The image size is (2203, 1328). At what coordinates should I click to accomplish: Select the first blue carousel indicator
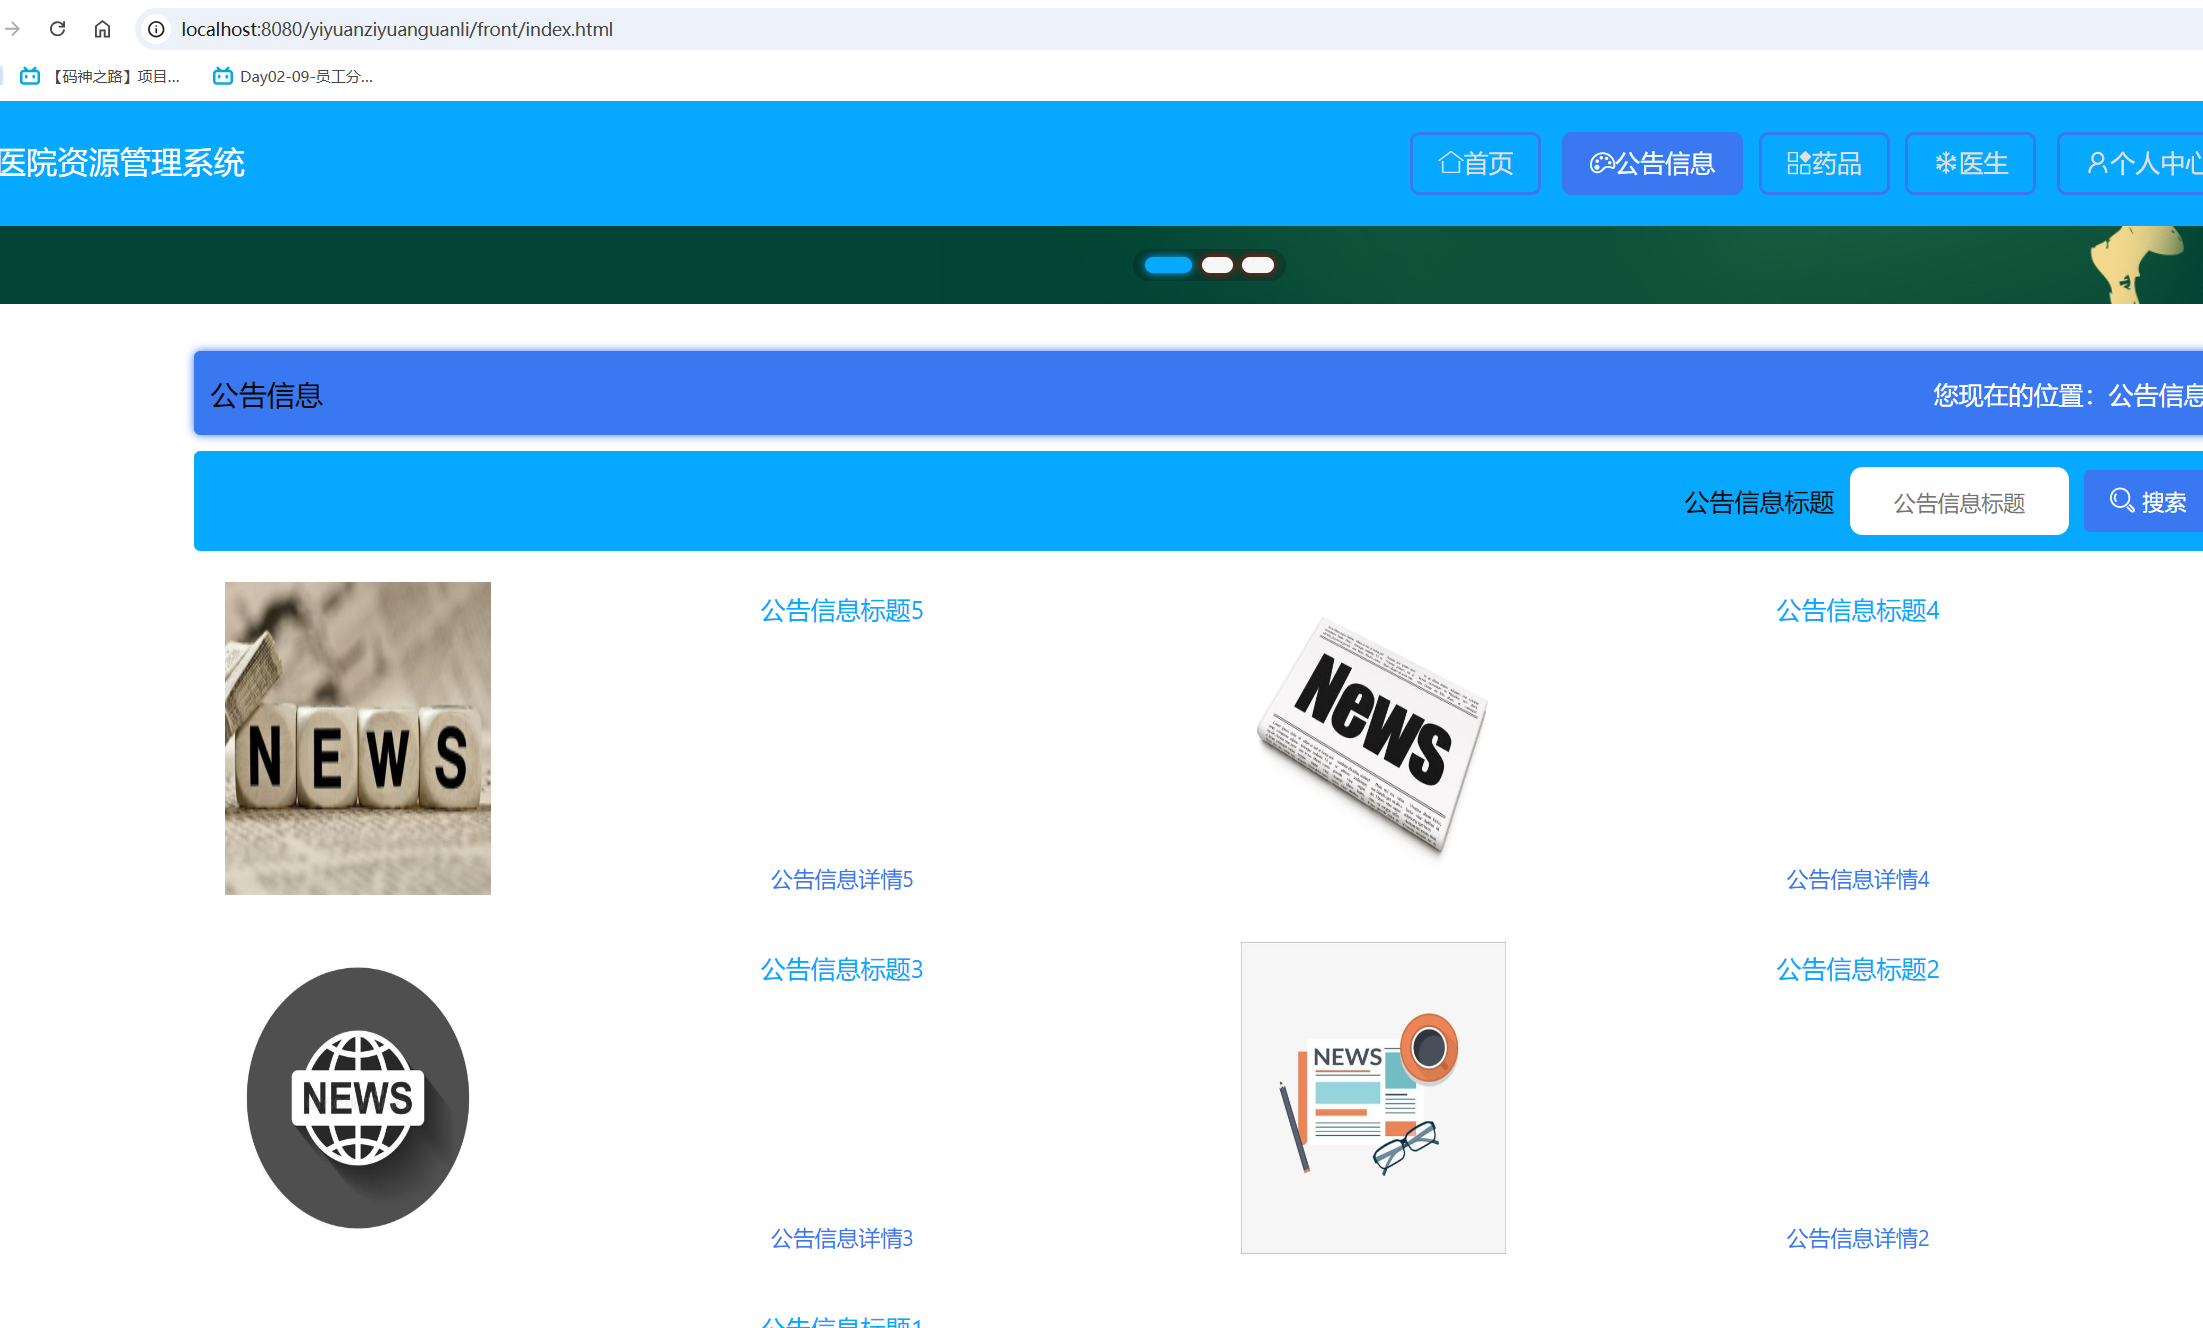click(x=1168, y=265)
